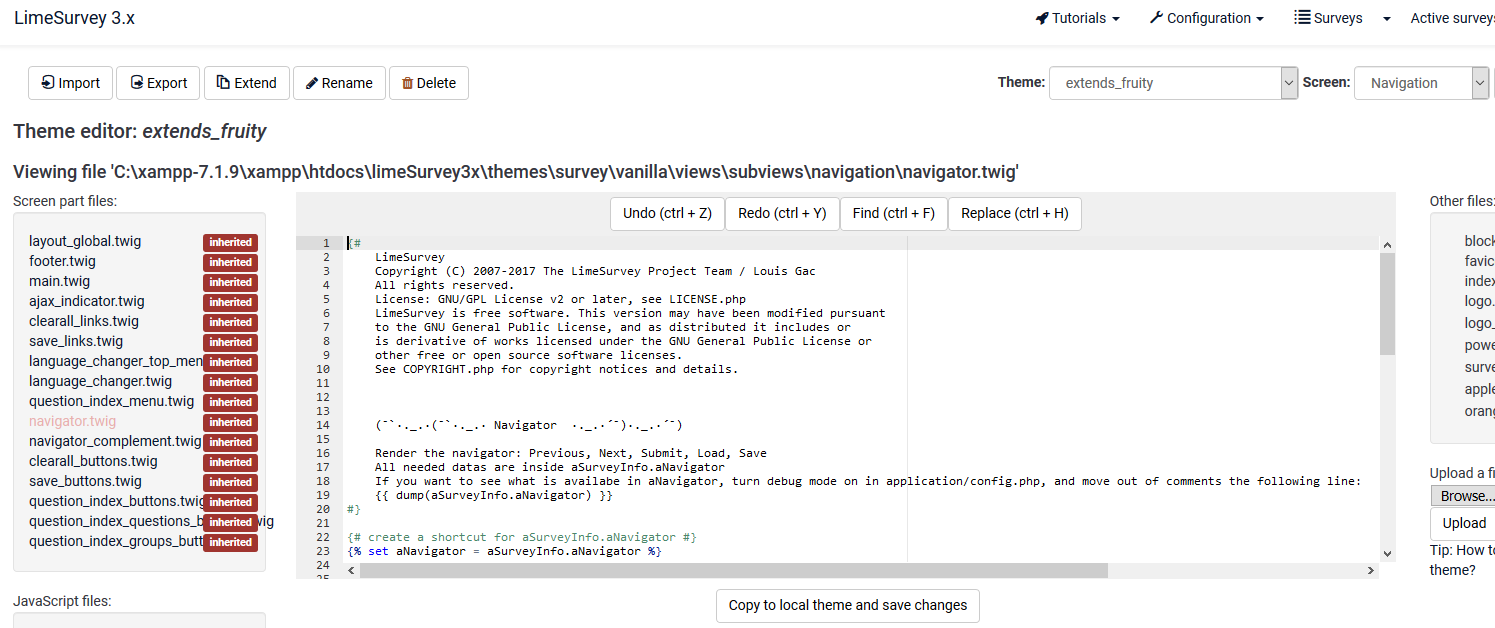Click the inherited badge beside footer.twig

pyautogui.click(x=230, y=262)
